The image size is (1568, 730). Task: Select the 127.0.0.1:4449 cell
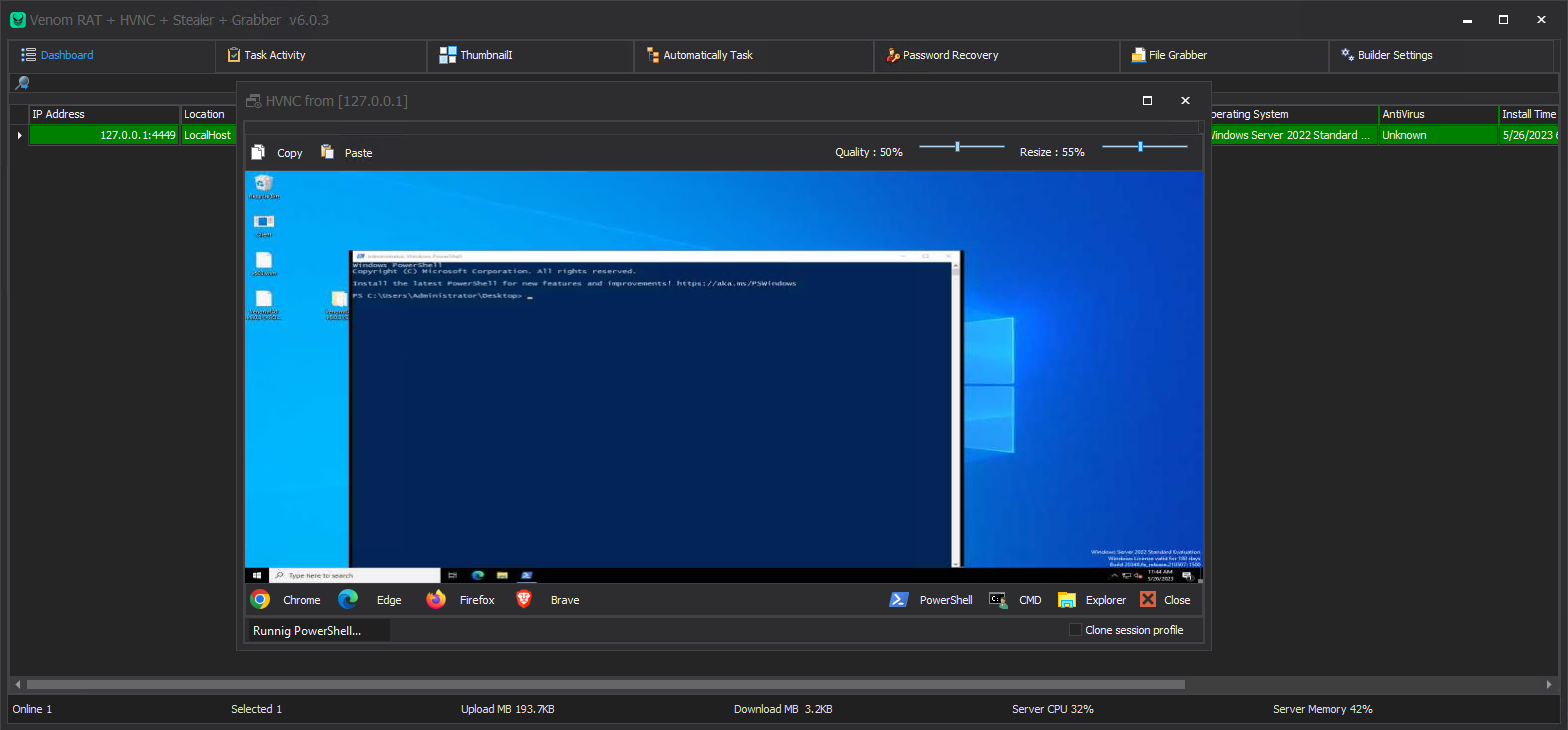click(x=104, y=135)
